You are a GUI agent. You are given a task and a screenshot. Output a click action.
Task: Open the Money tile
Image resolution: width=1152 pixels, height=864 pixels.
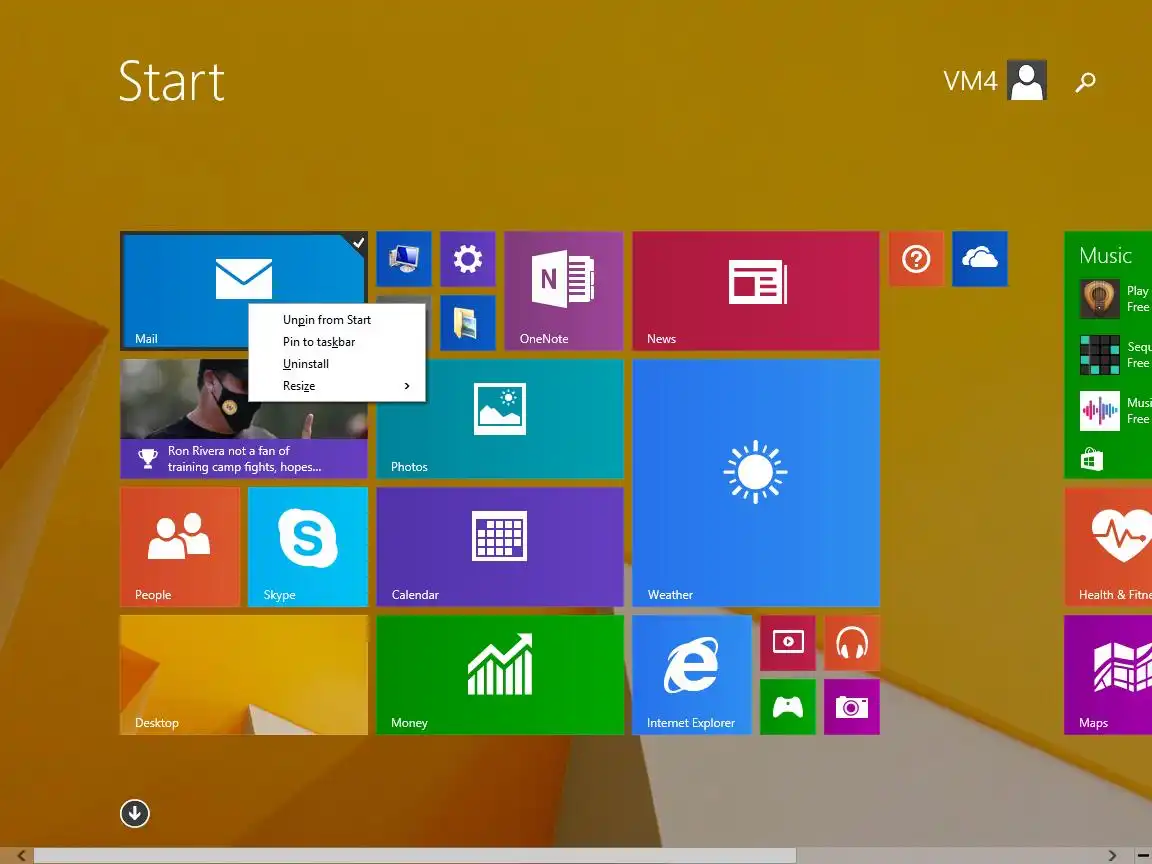tap(500, 674)
